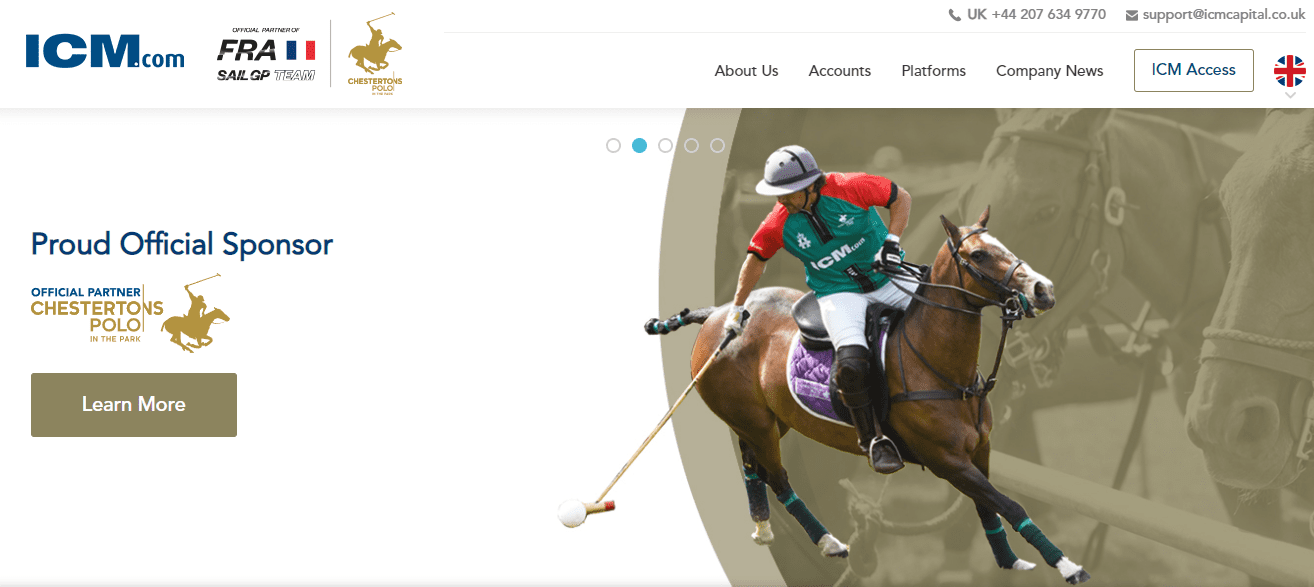Expand the Platforms navigation menu
The image size is (1314, 587).
point(934,71)
